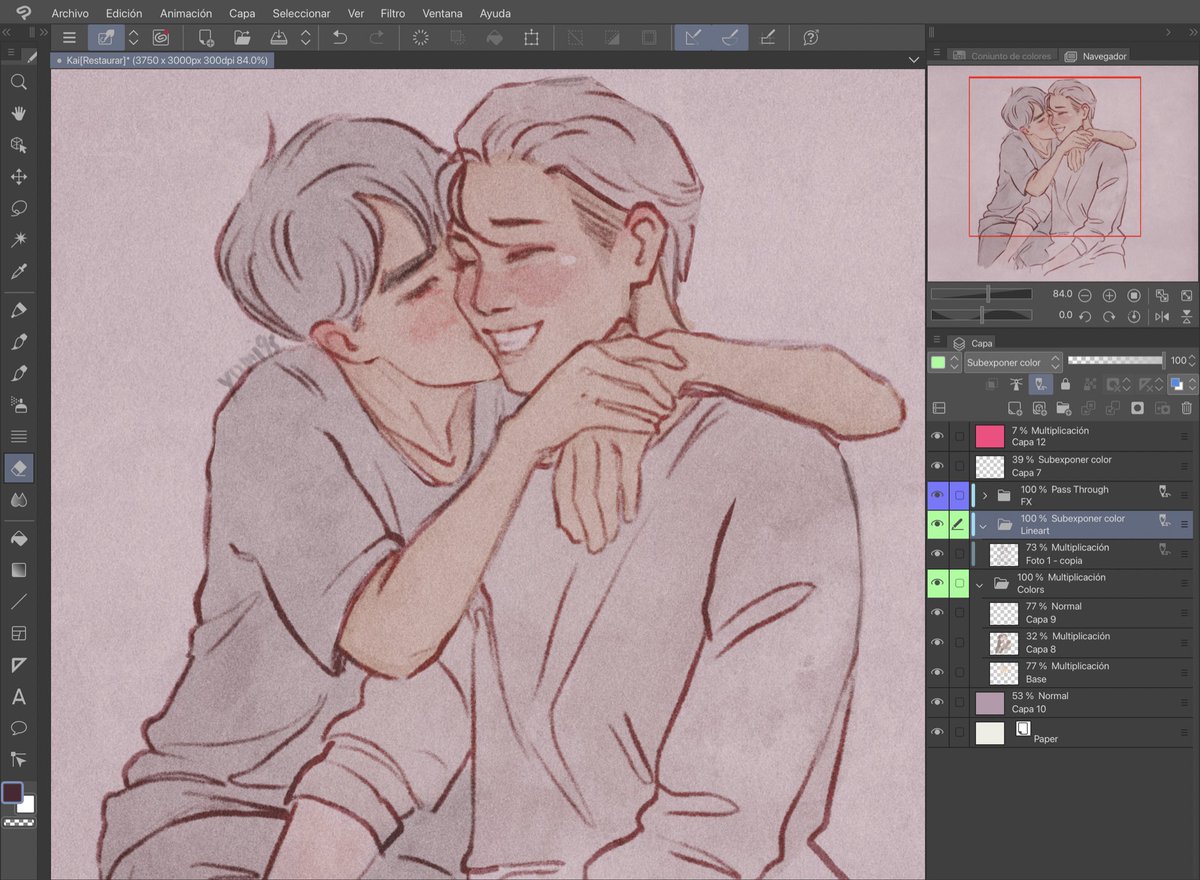The image size is (1200, 880).
Task: Hide the Capa 10 layer
Action: [x=937, y=702]
